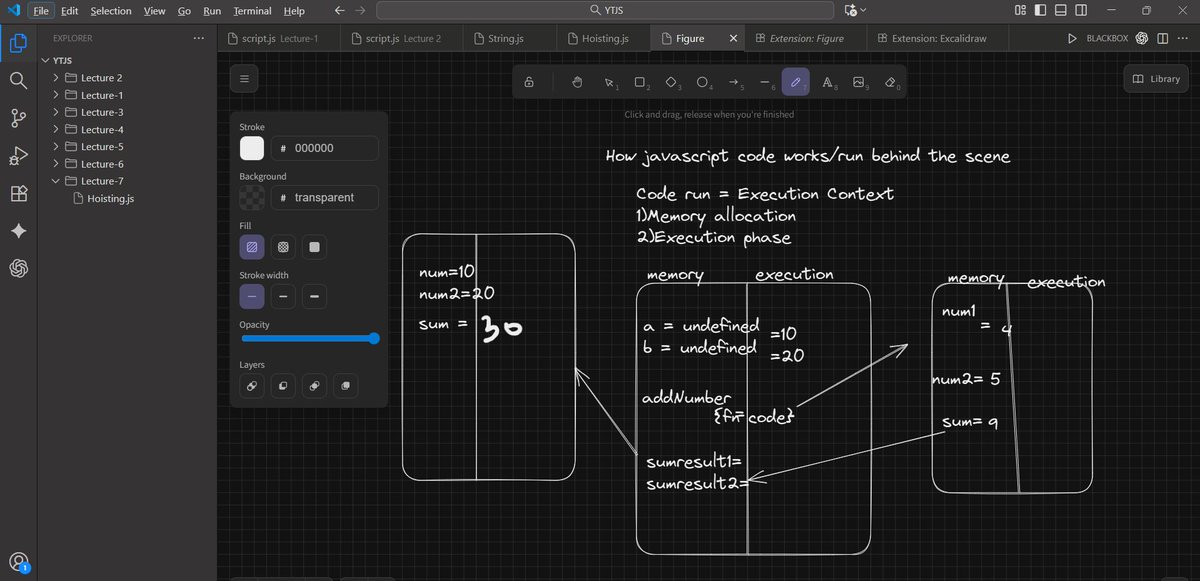Expand the Lecture-5 folder
1200x581 pixels.
56,146
